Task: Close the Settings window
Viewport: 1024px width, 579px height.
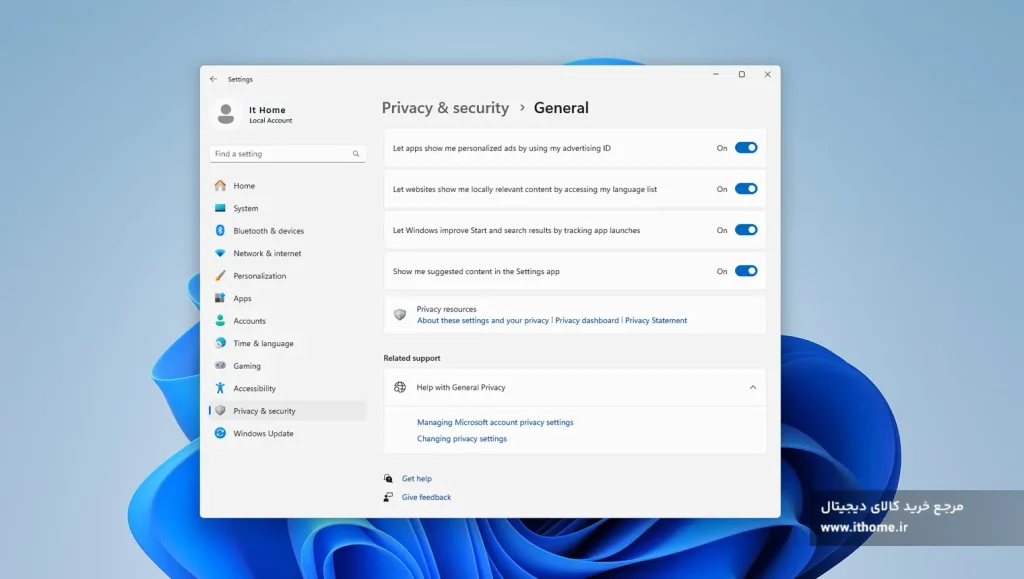Action: pos(767,74)
